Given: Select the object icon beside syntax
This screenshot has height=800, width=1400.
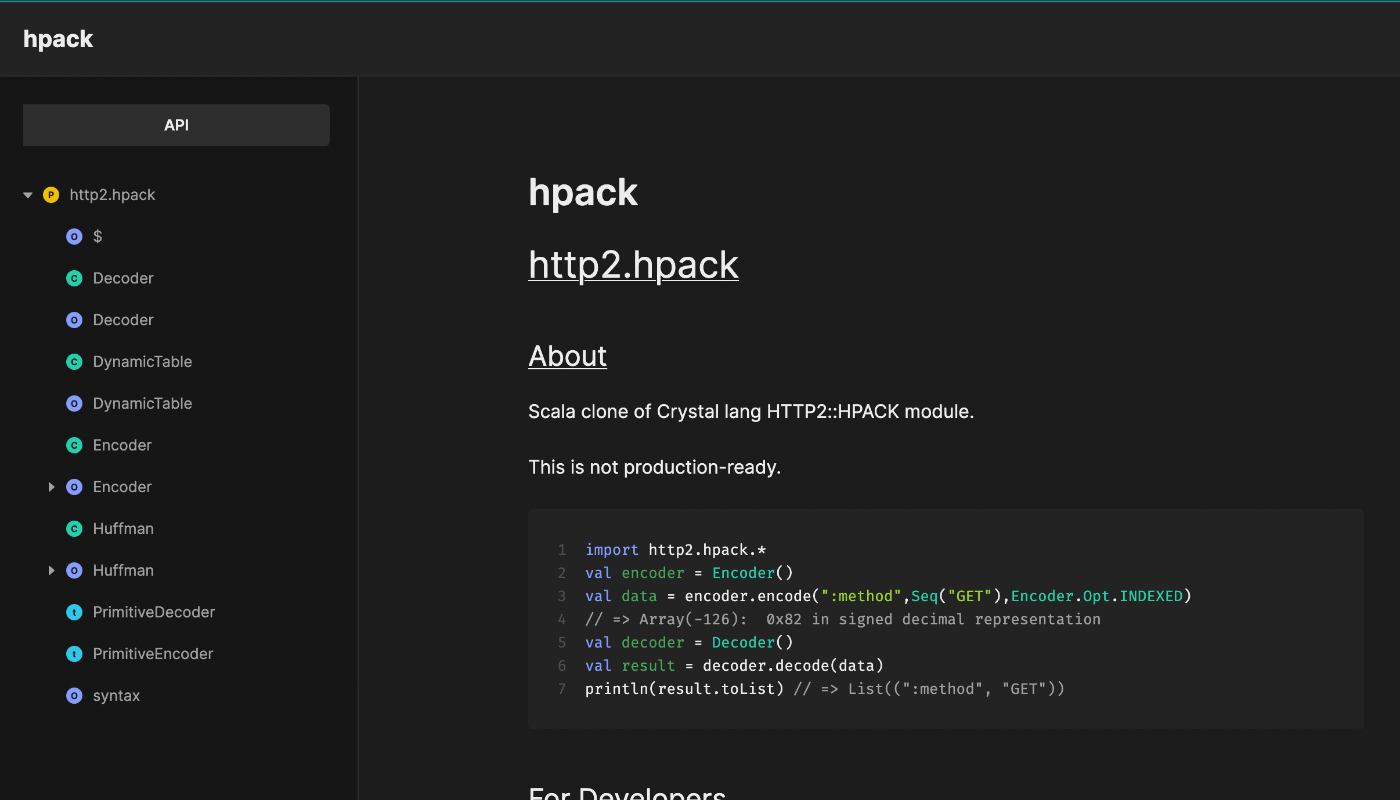Looking at the screenshot, I should point(74,695).
